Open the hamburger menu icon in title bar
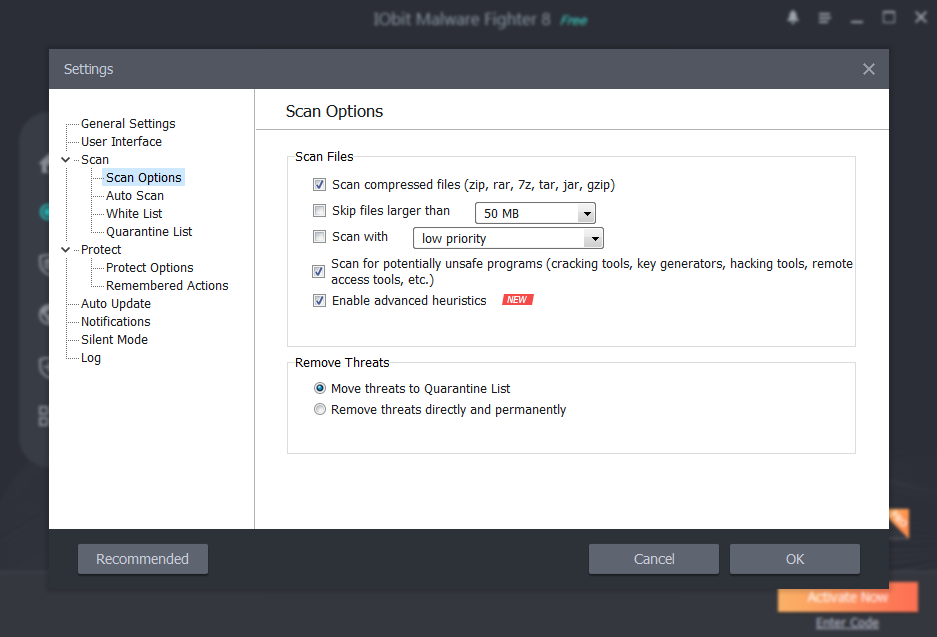Image resolution: width=937 pixels, height=637 pixels. 824,18
